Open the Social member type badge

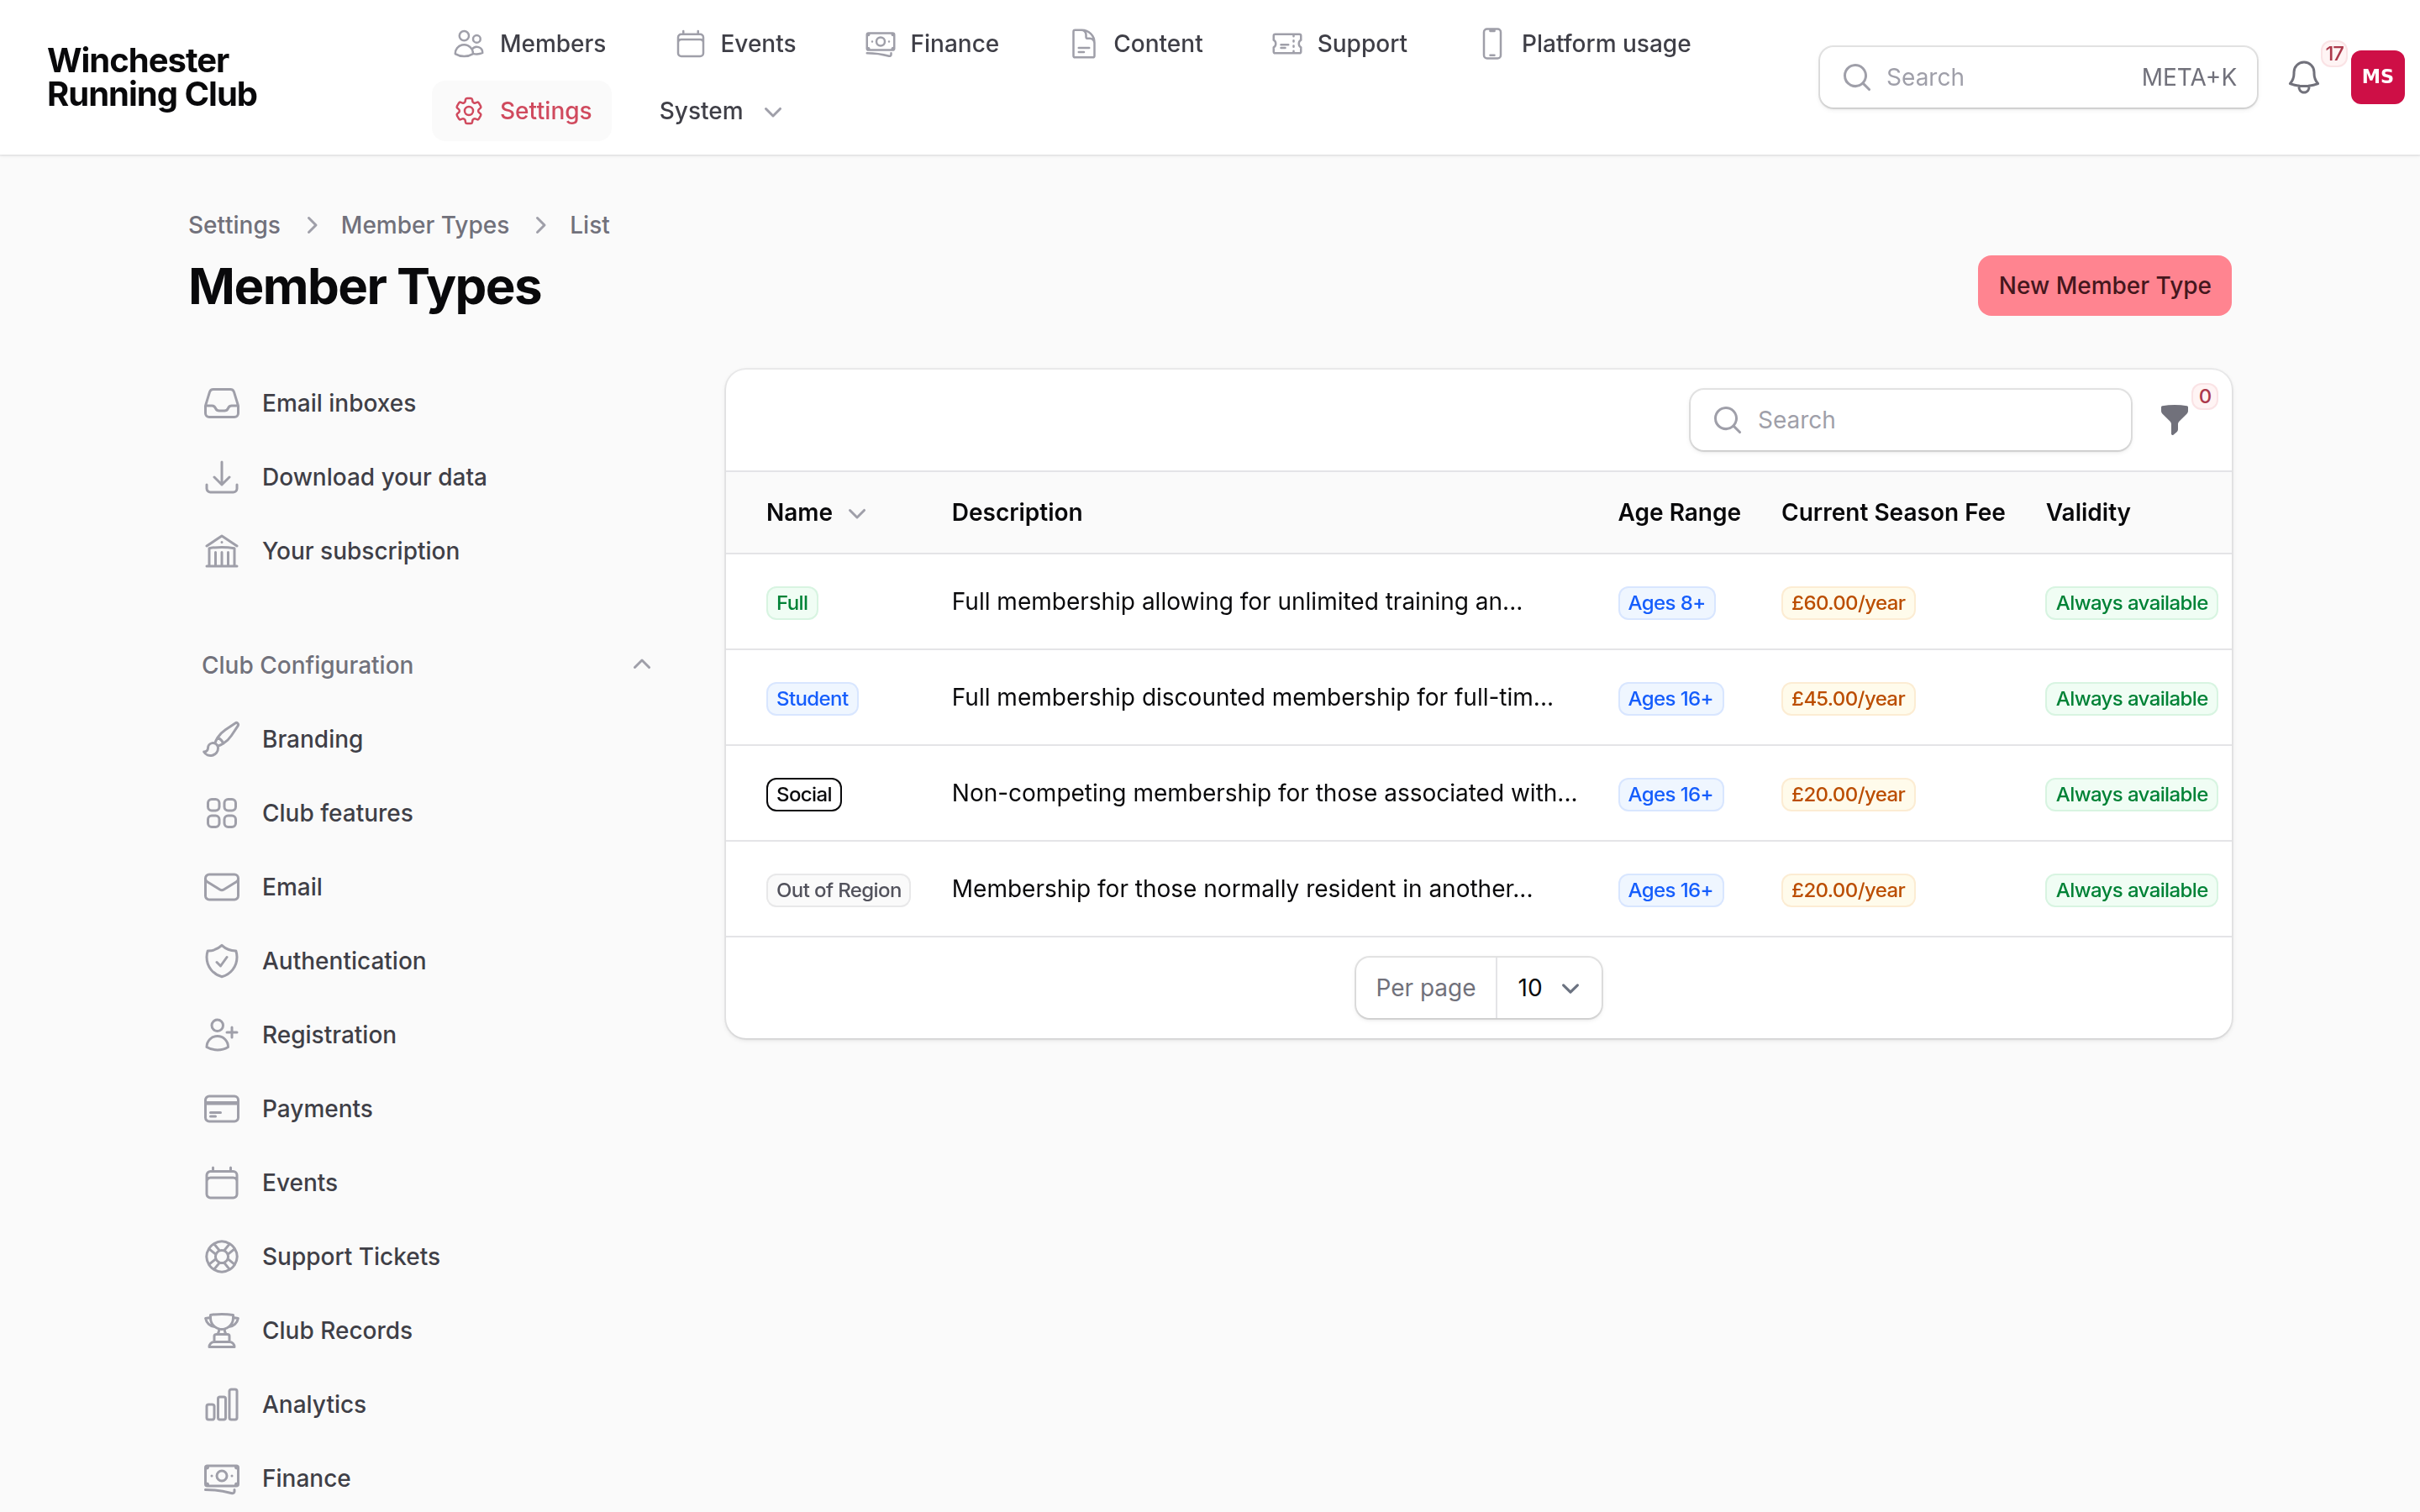coord(804,795)
